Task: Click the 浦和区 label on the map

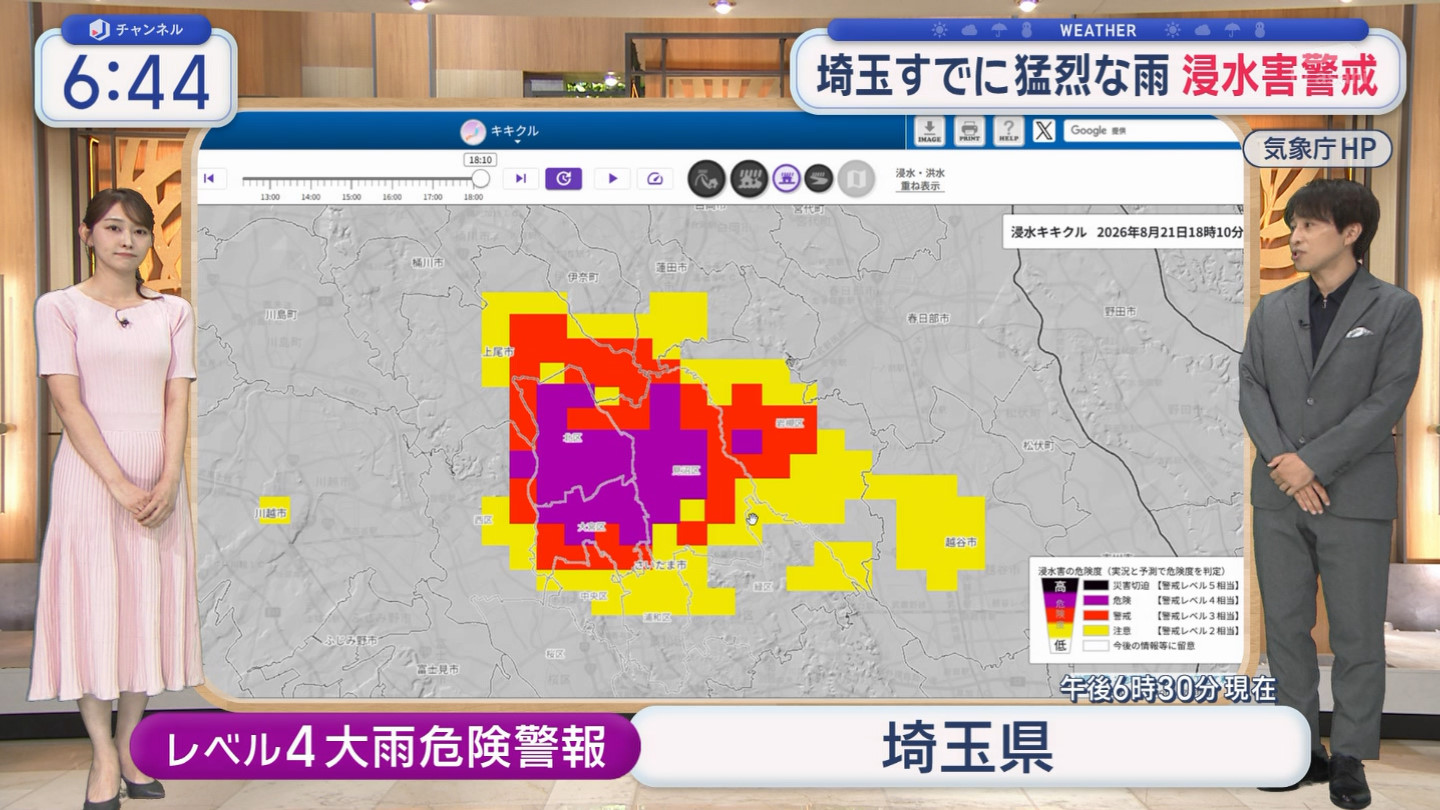Action: point(655,618)
